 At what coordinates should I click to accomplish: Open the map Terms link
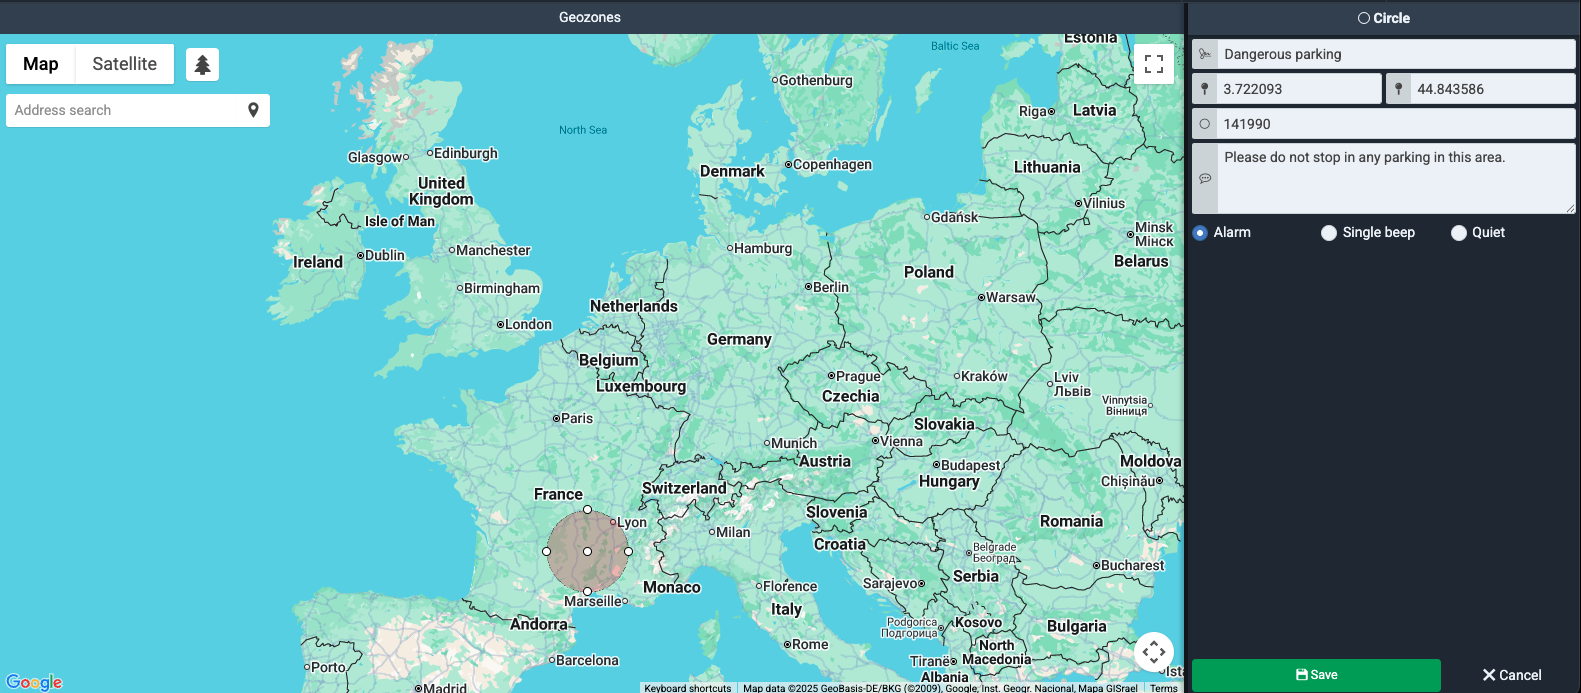1163,688
